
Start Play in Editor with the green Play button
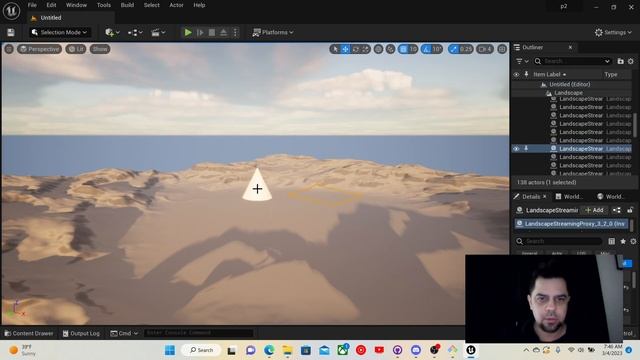(x=188, y=32)
